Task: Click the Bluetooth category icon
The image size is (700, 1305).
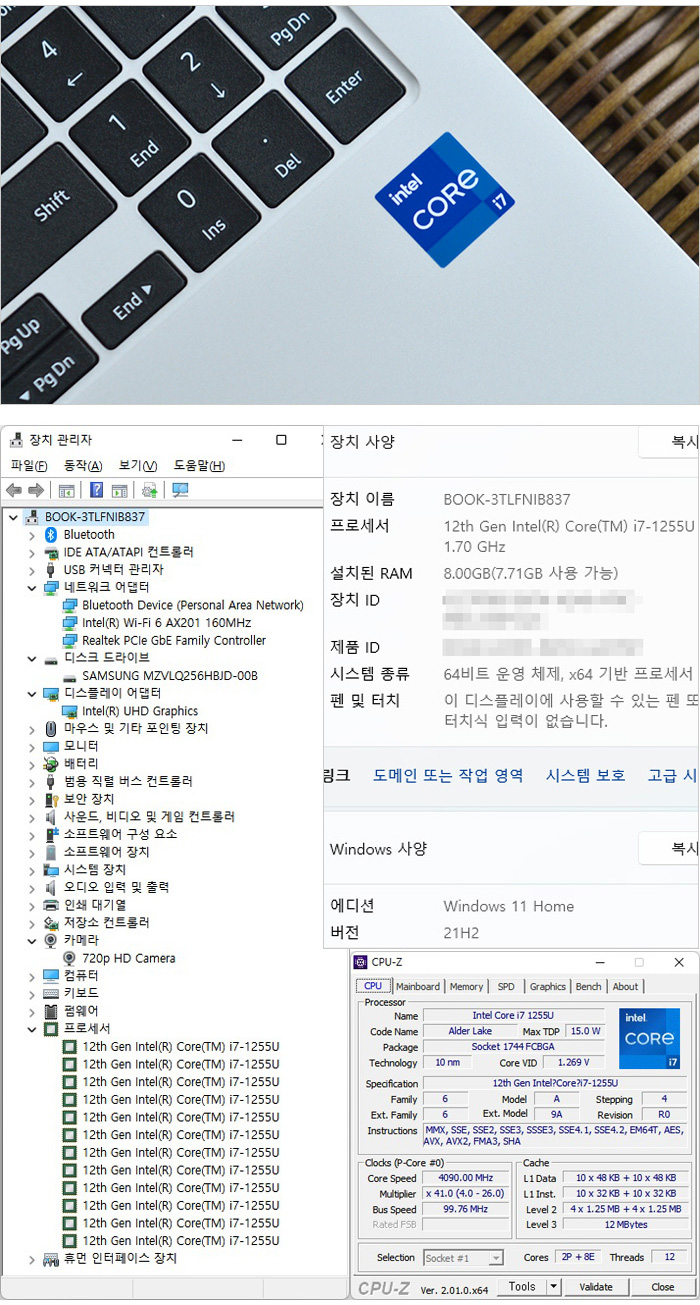Action: (51, 534)
